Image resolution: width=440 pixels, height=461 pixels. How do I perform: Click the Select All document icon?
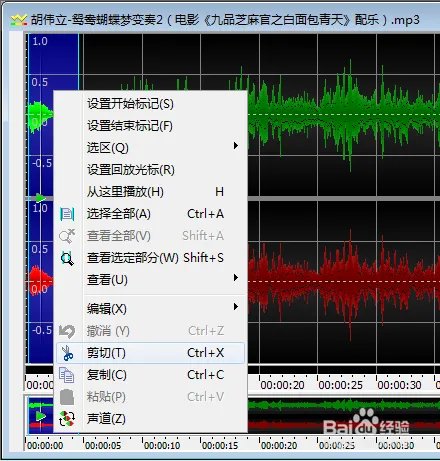point(67,214)
